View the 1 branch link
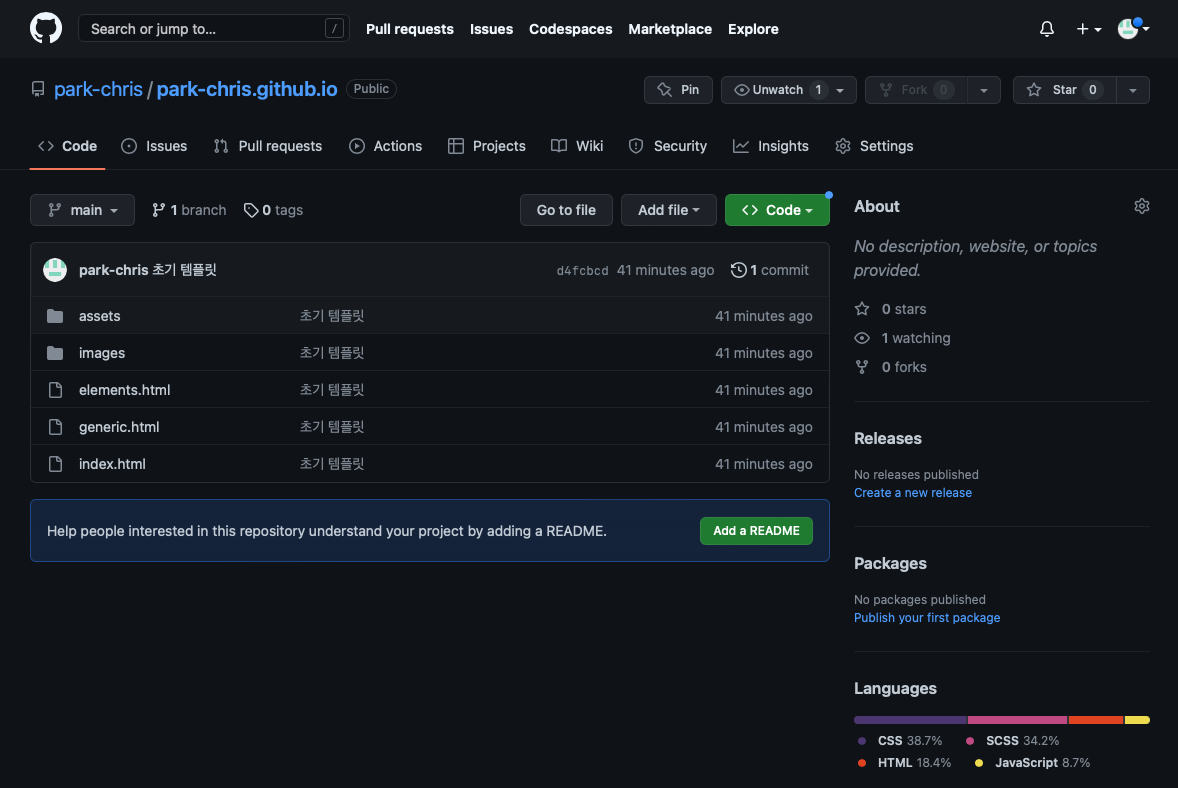 coord(189,210)
